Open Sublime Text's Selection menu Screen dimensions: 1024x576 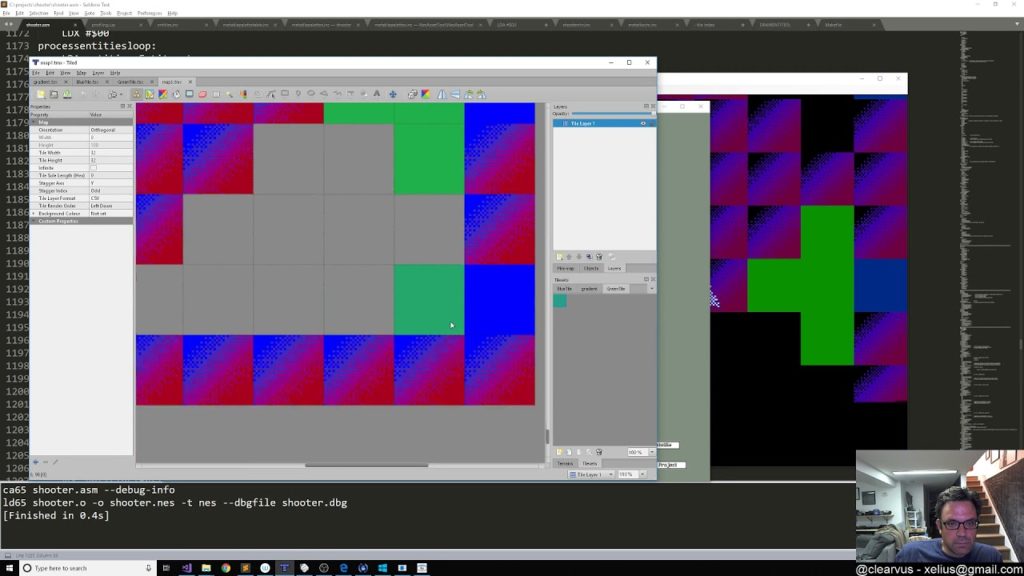pos(39,13)
